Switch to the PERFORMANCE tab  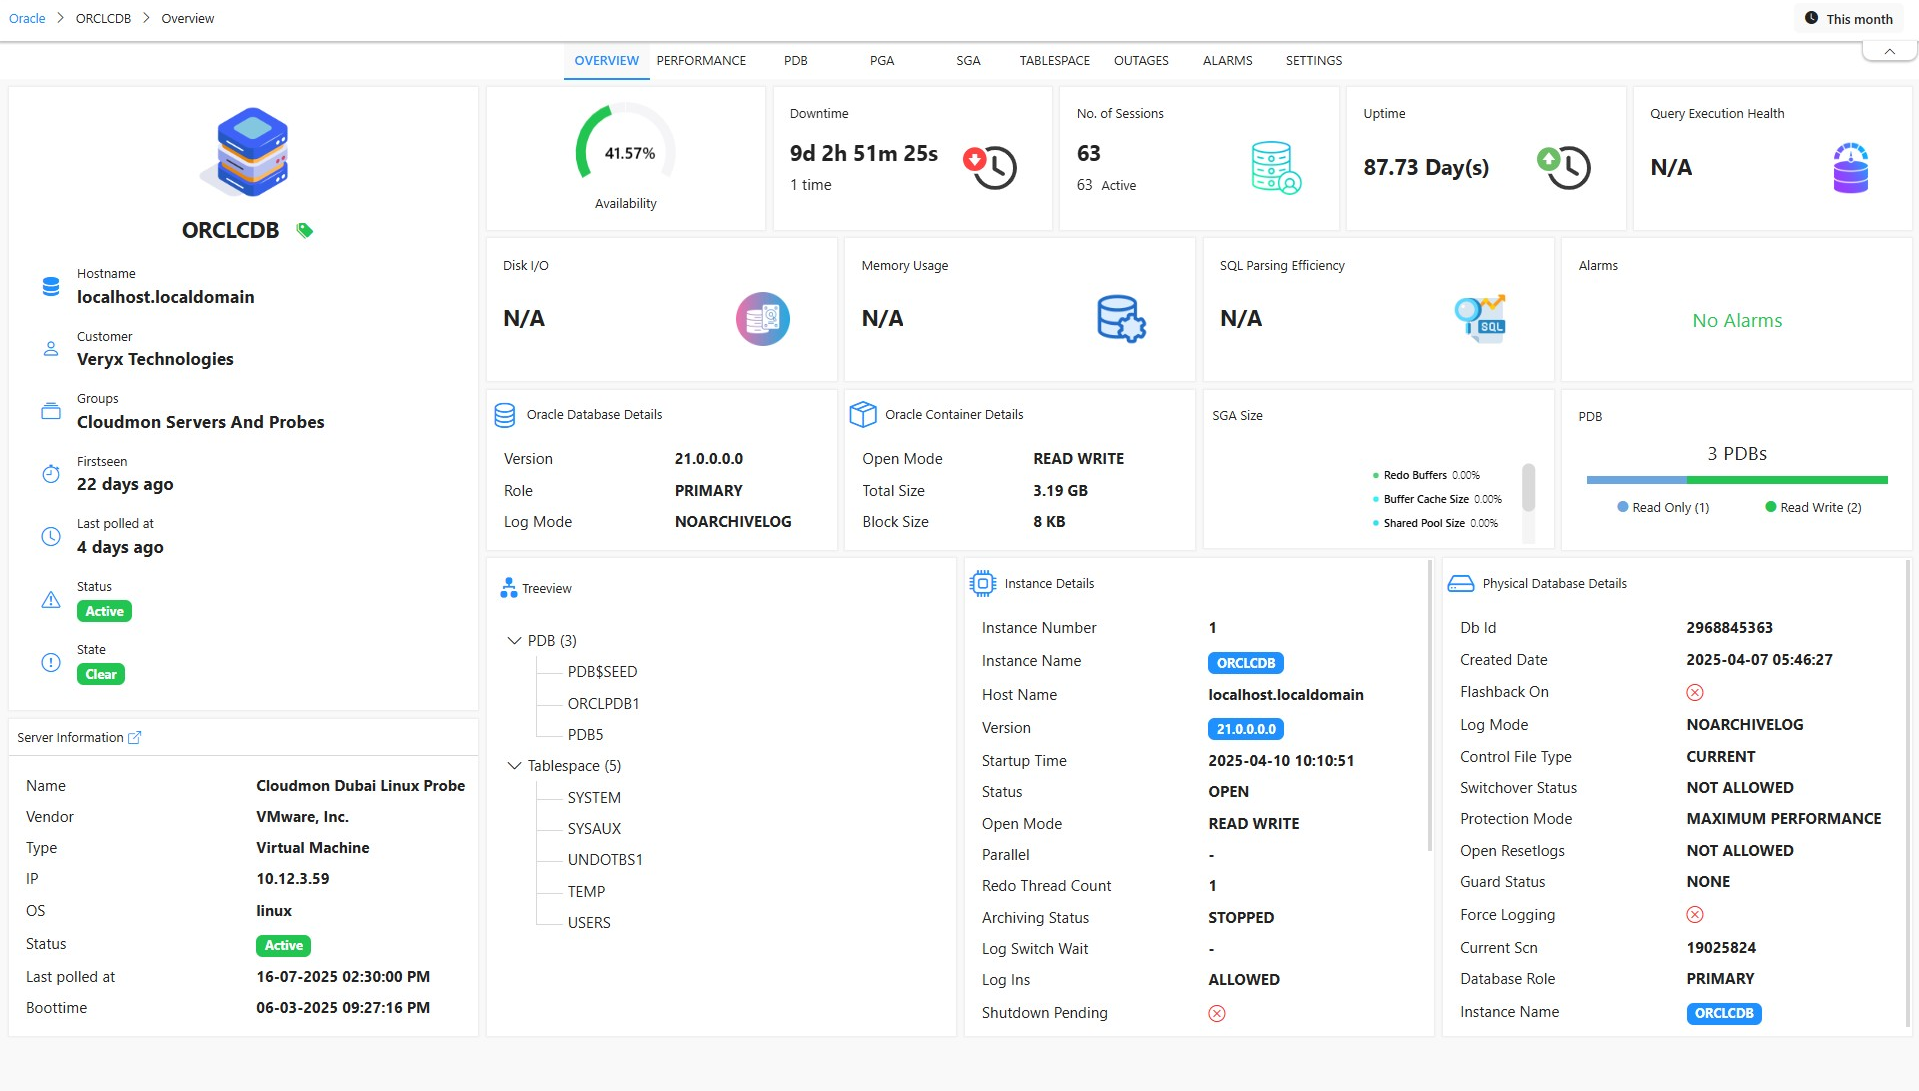tap(700, 61)
